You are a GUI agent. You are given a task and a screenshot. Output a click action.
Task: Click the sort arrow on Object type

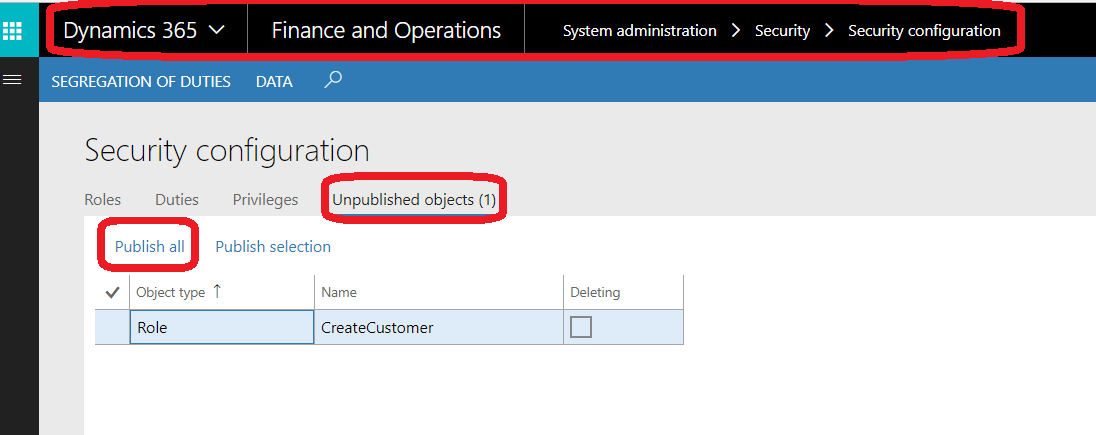tap(217, 292)
